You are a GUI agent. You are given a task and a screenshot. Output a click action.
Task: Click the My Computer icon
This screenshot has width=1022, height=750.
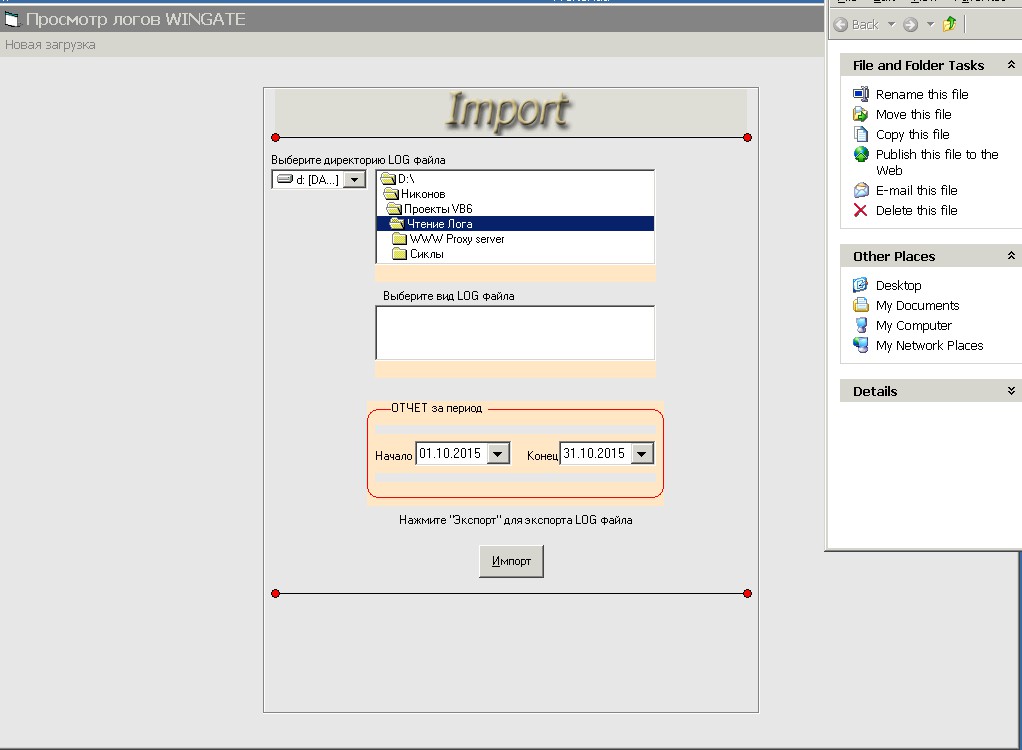pyautogui.click(x=861, y=325)
